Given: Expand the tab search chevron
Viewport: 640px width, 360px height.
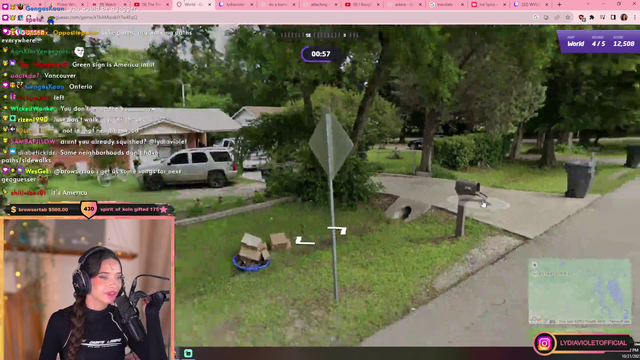Looking at the screenshot, I should 588,4.
